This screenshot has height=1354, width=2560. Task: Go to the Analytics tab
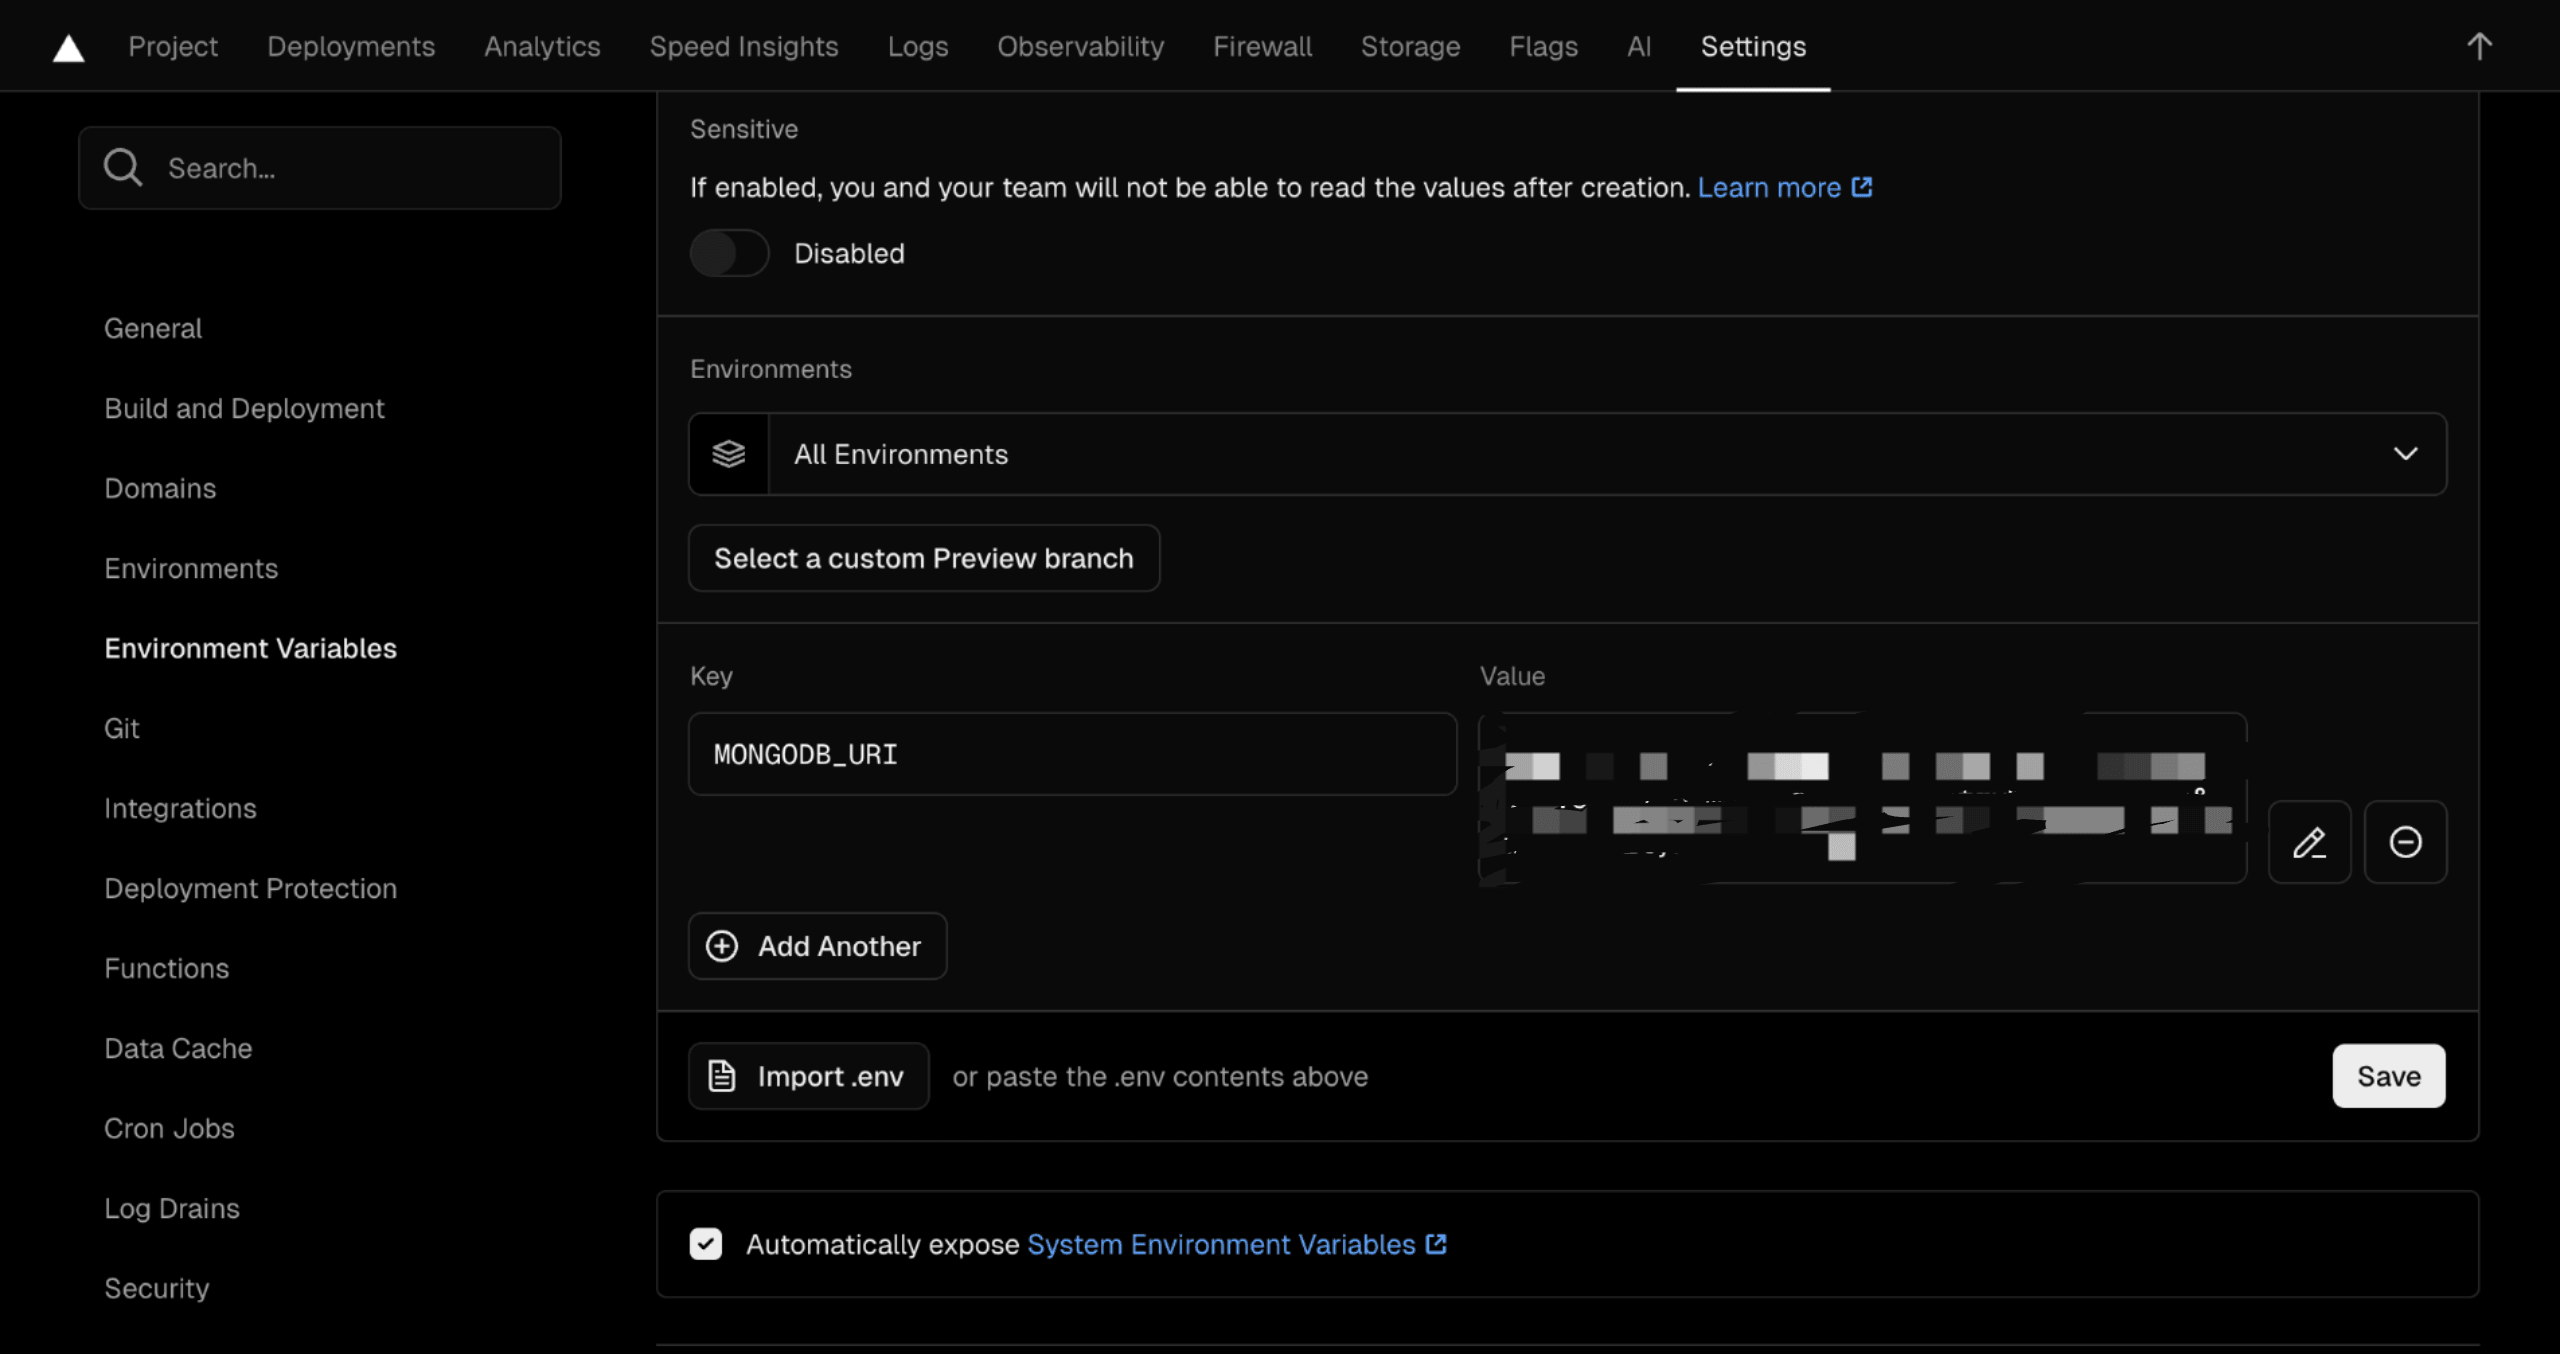point(542,46)
